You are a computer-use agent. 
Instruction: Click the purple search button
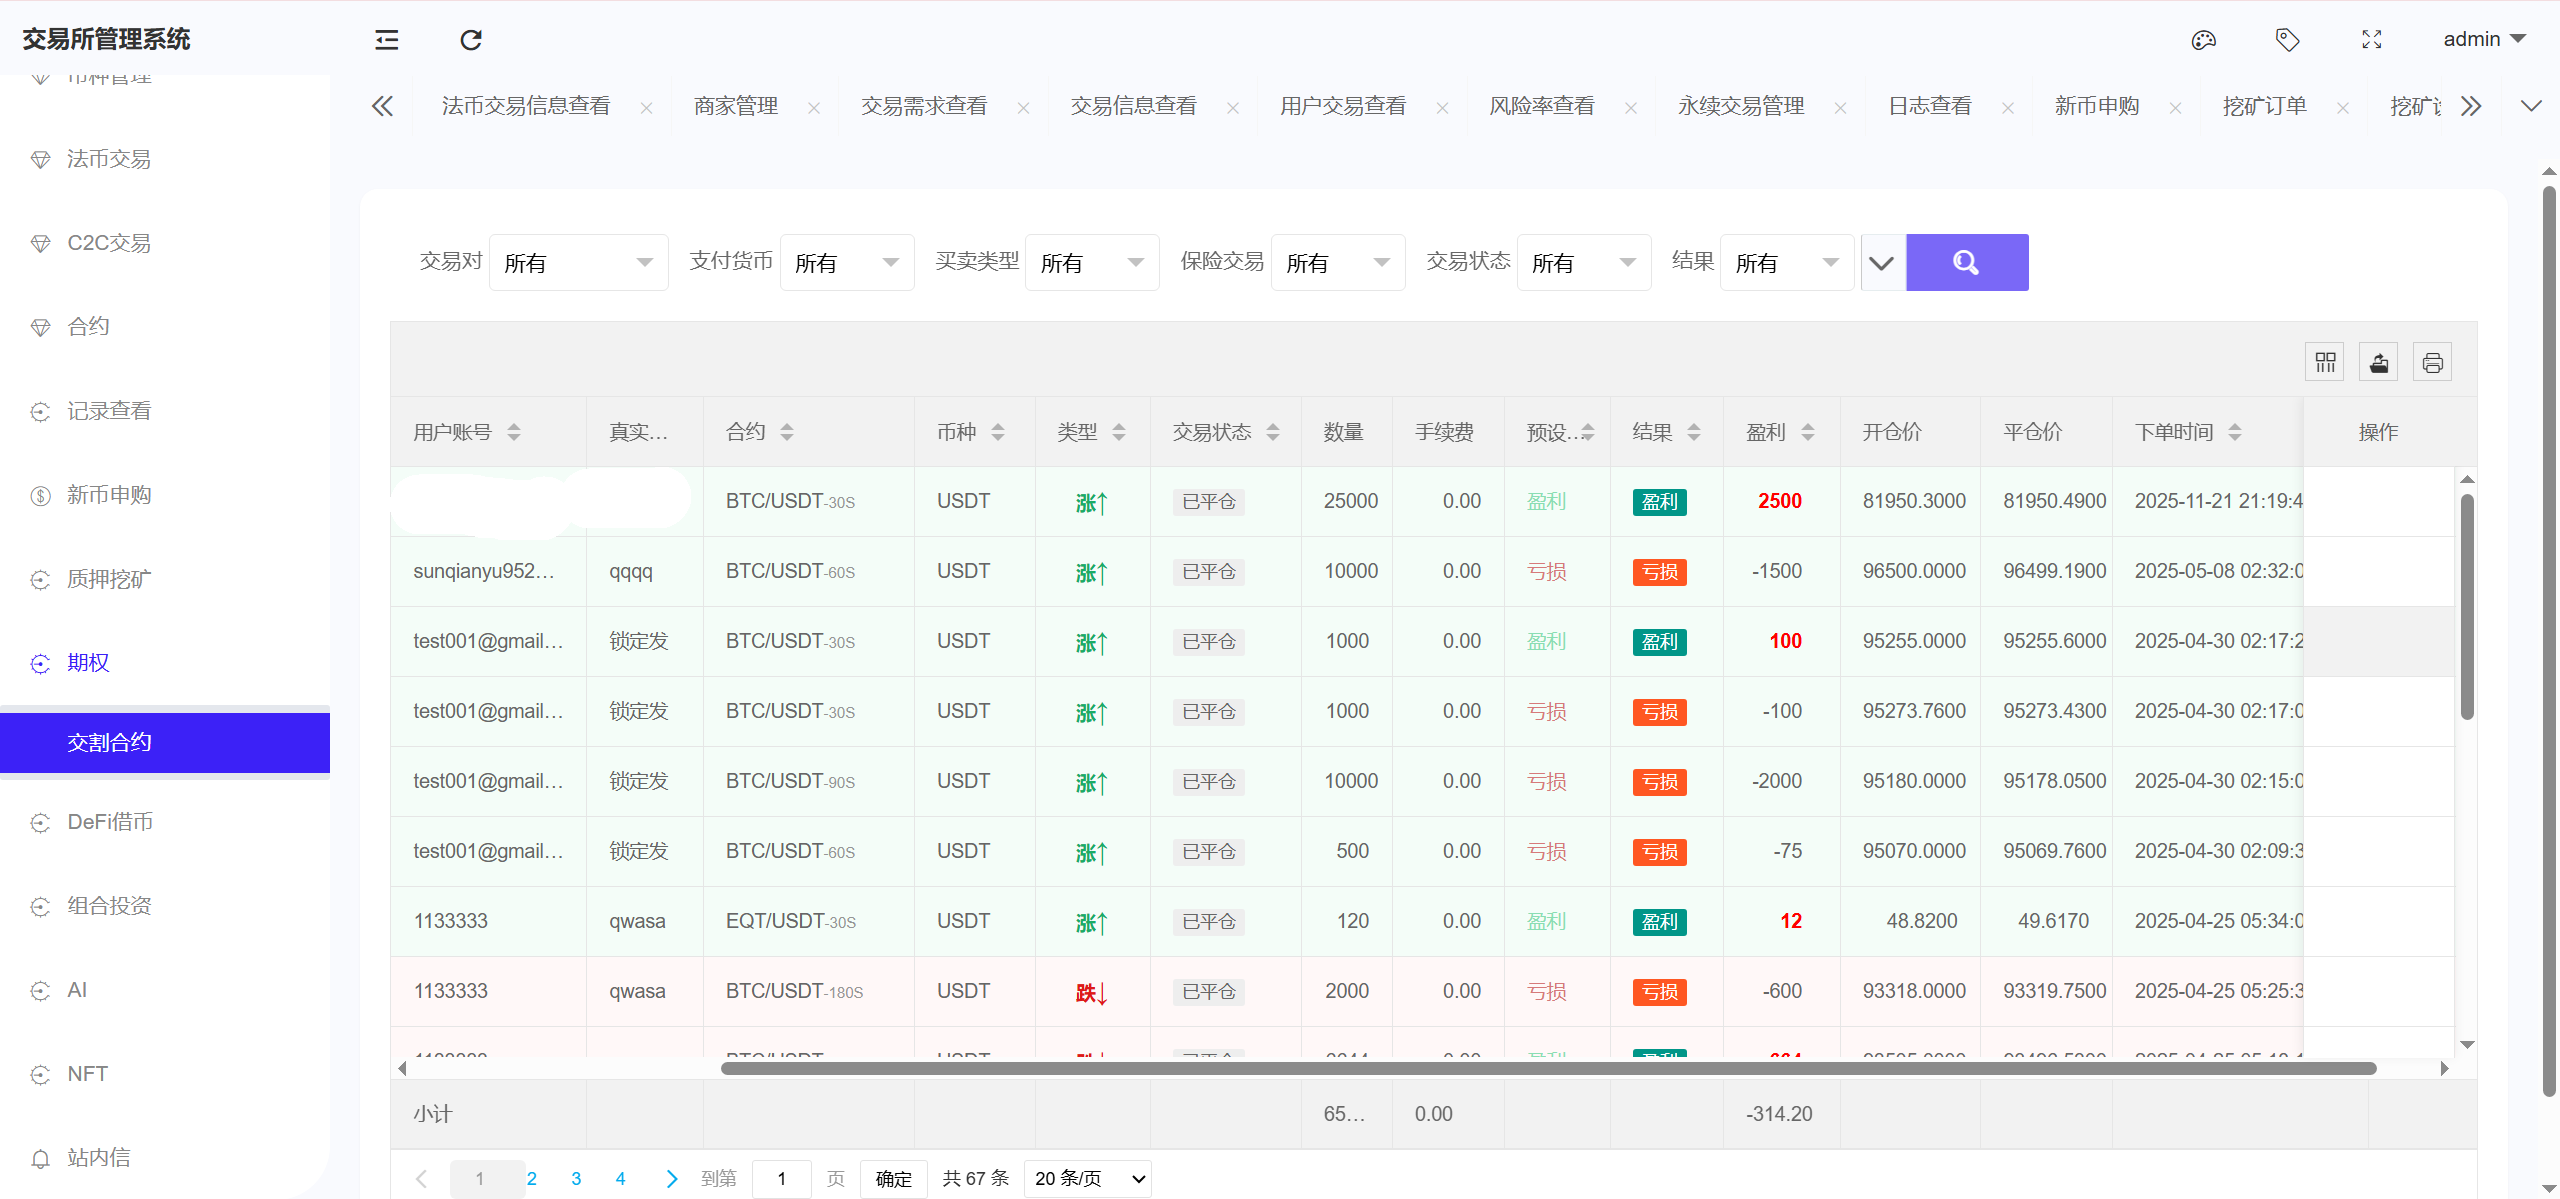click(1966, 263)
